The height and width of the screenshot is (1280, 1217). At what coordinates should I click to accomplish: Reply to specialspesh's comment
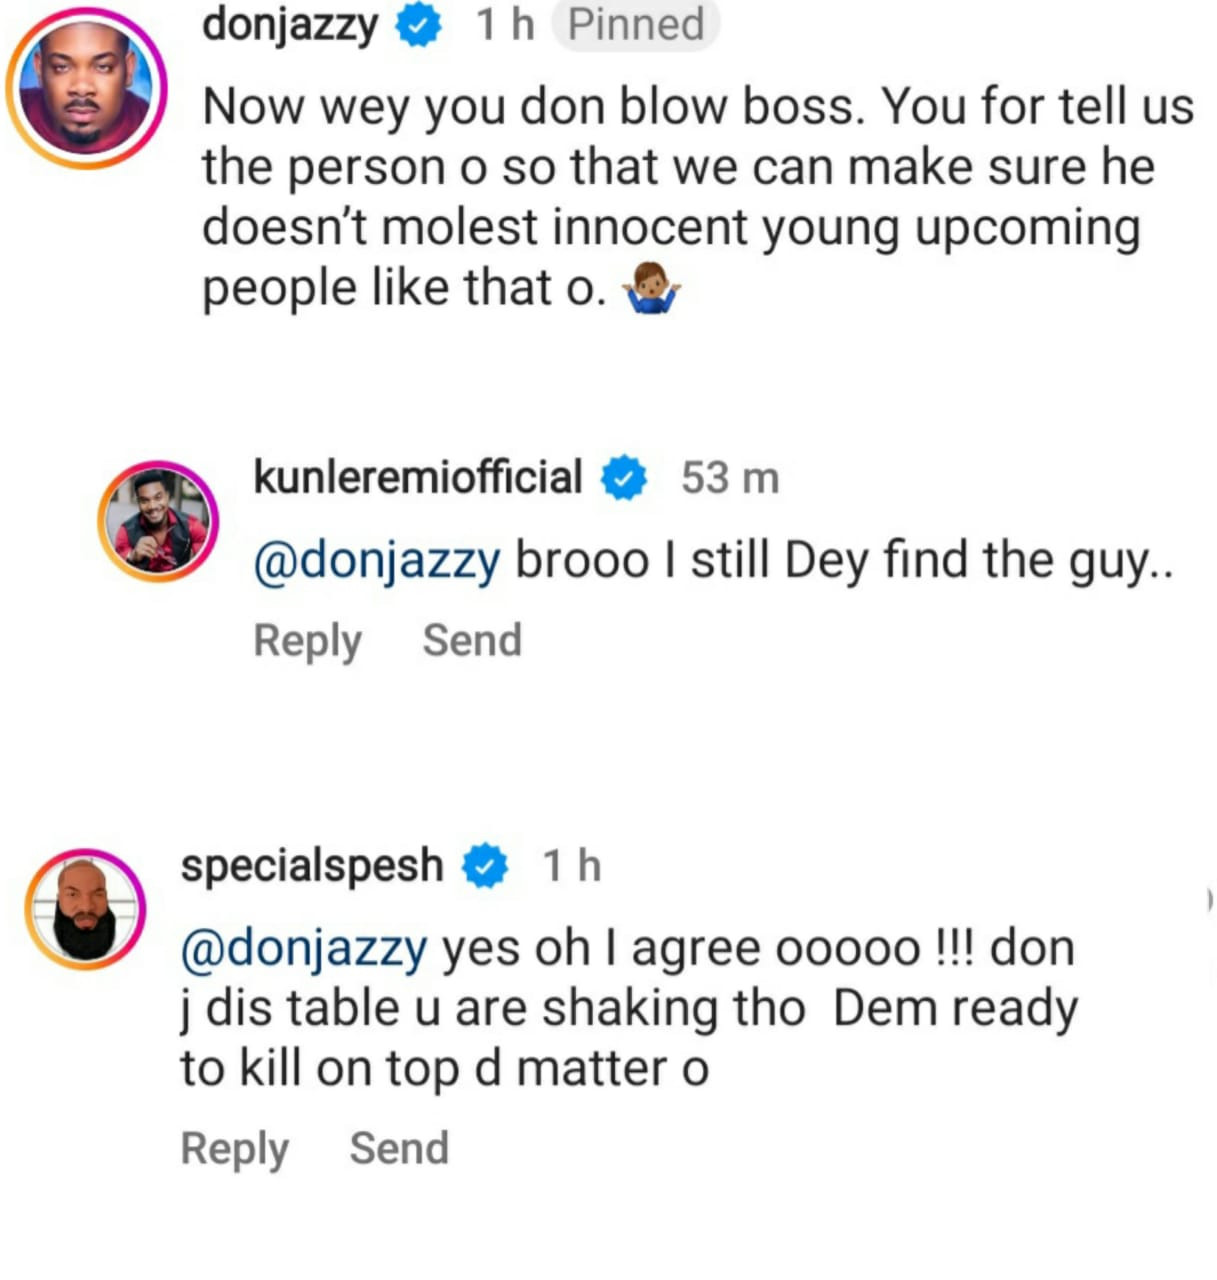234,1149
